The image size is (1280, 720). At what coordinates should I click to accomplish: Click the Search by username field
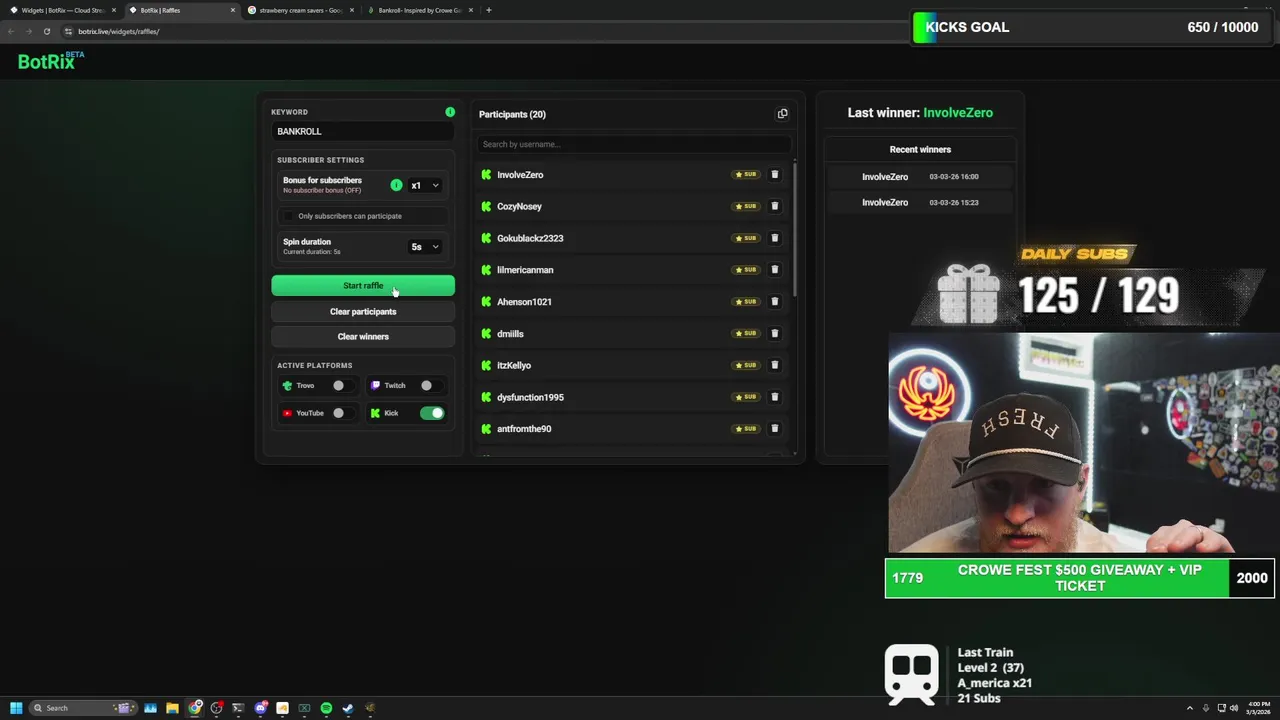[634, 144]
